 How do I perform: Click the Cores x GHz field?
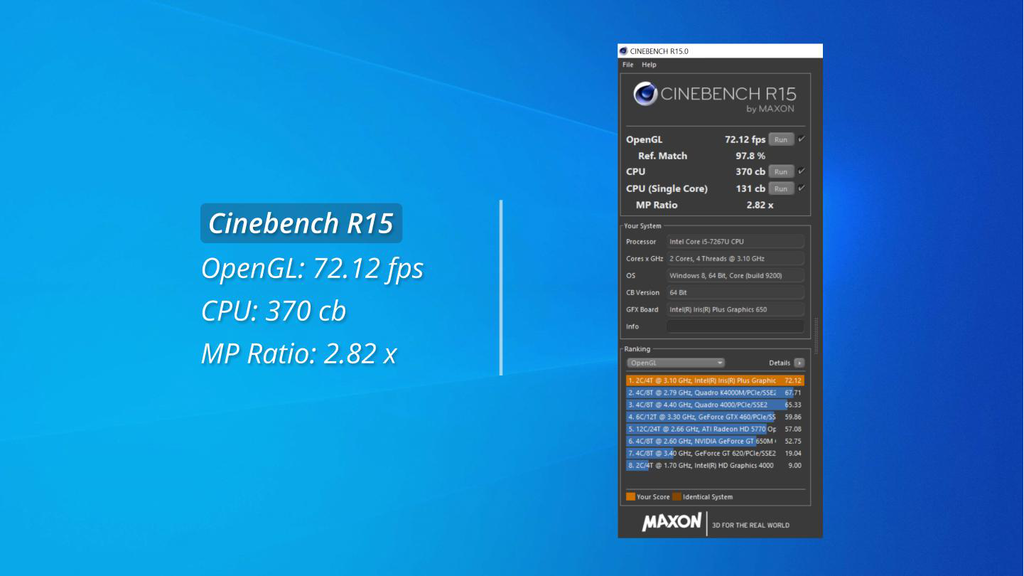(x=735, y=259)
